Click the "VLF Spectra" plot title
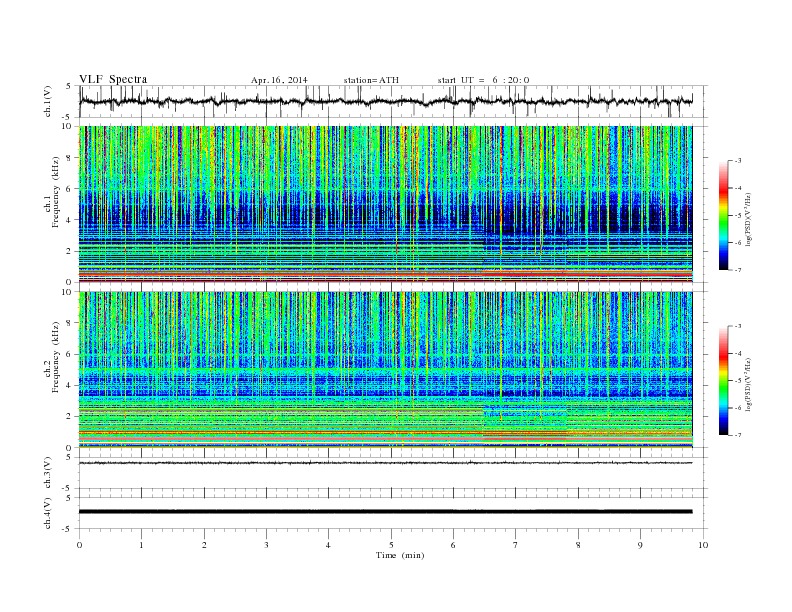792x612 pixels. [x=113, y=79]
